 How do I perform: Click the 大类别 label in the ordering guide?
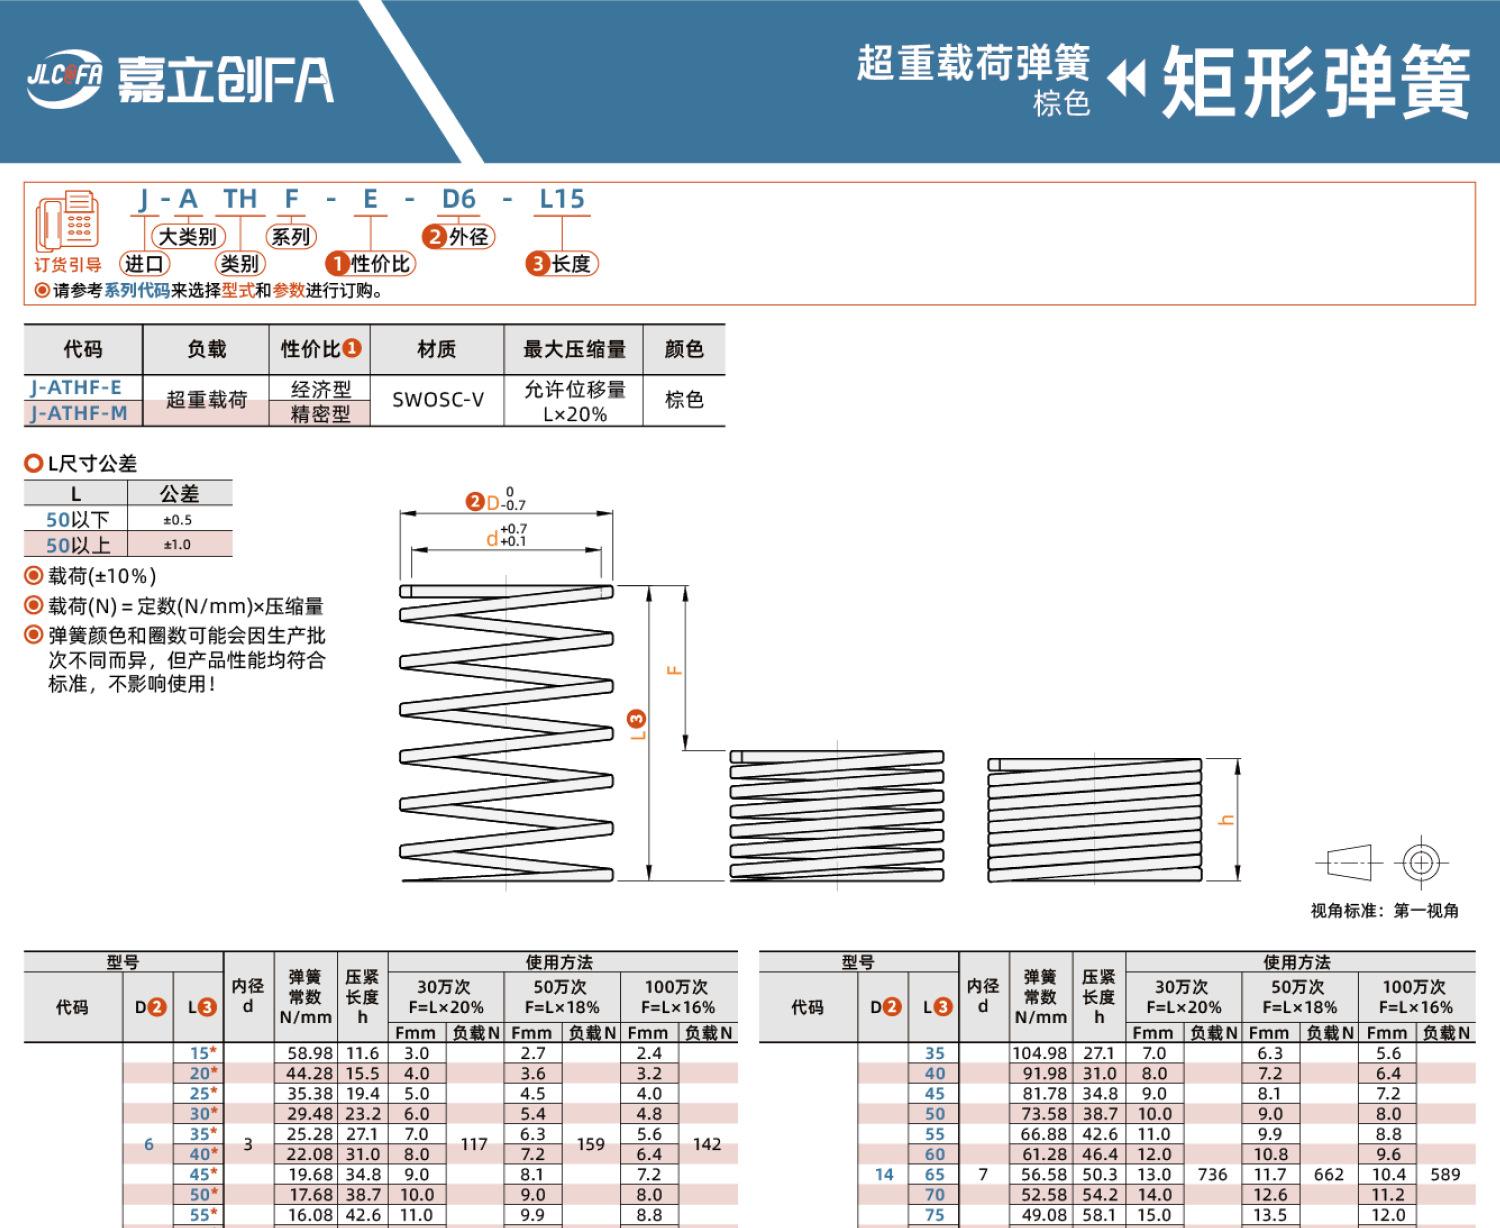point(188,237)
